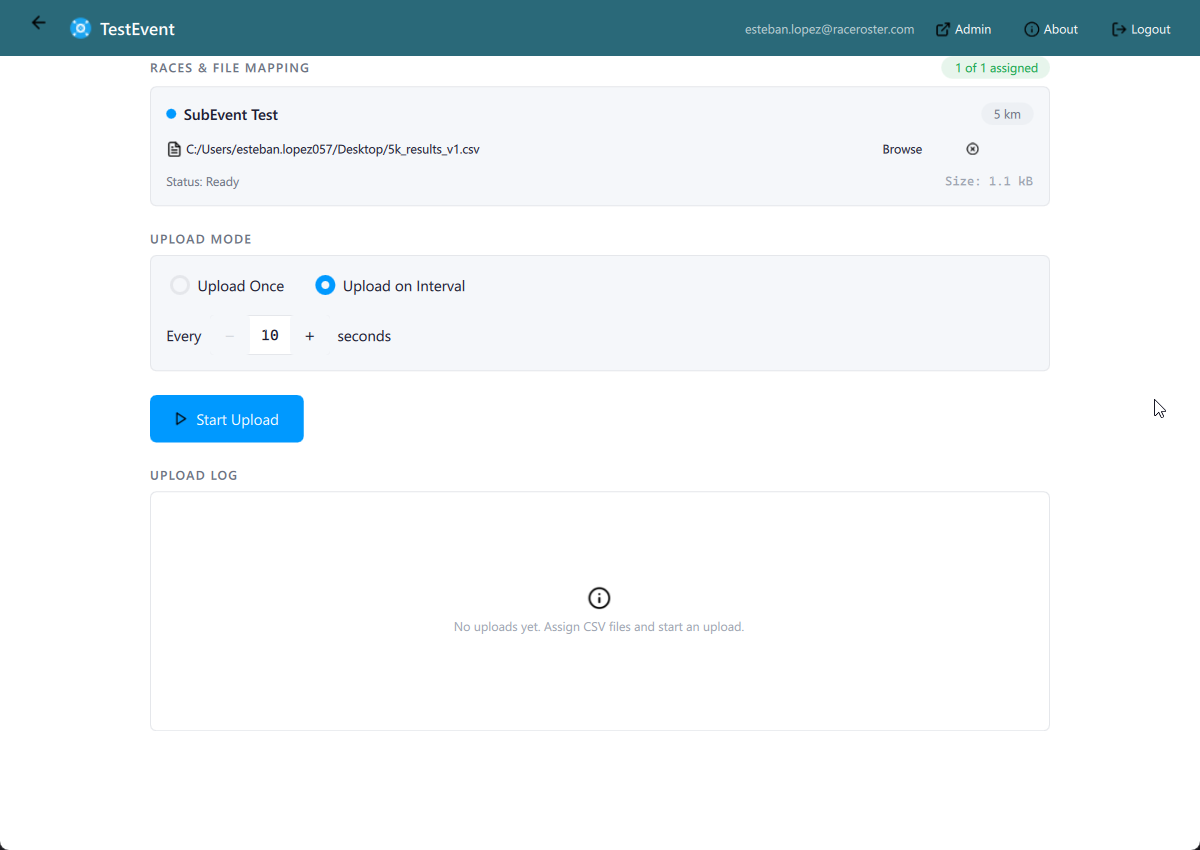Click the interval seconds input field
The width and height of the screenshot is (1200, 850).
point(270,336)
